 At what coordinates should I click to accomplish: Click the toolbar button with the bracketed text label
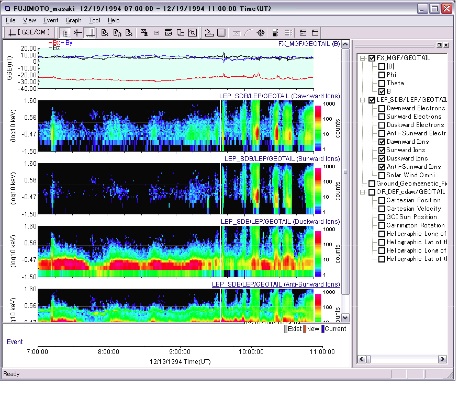pos(29,32)
